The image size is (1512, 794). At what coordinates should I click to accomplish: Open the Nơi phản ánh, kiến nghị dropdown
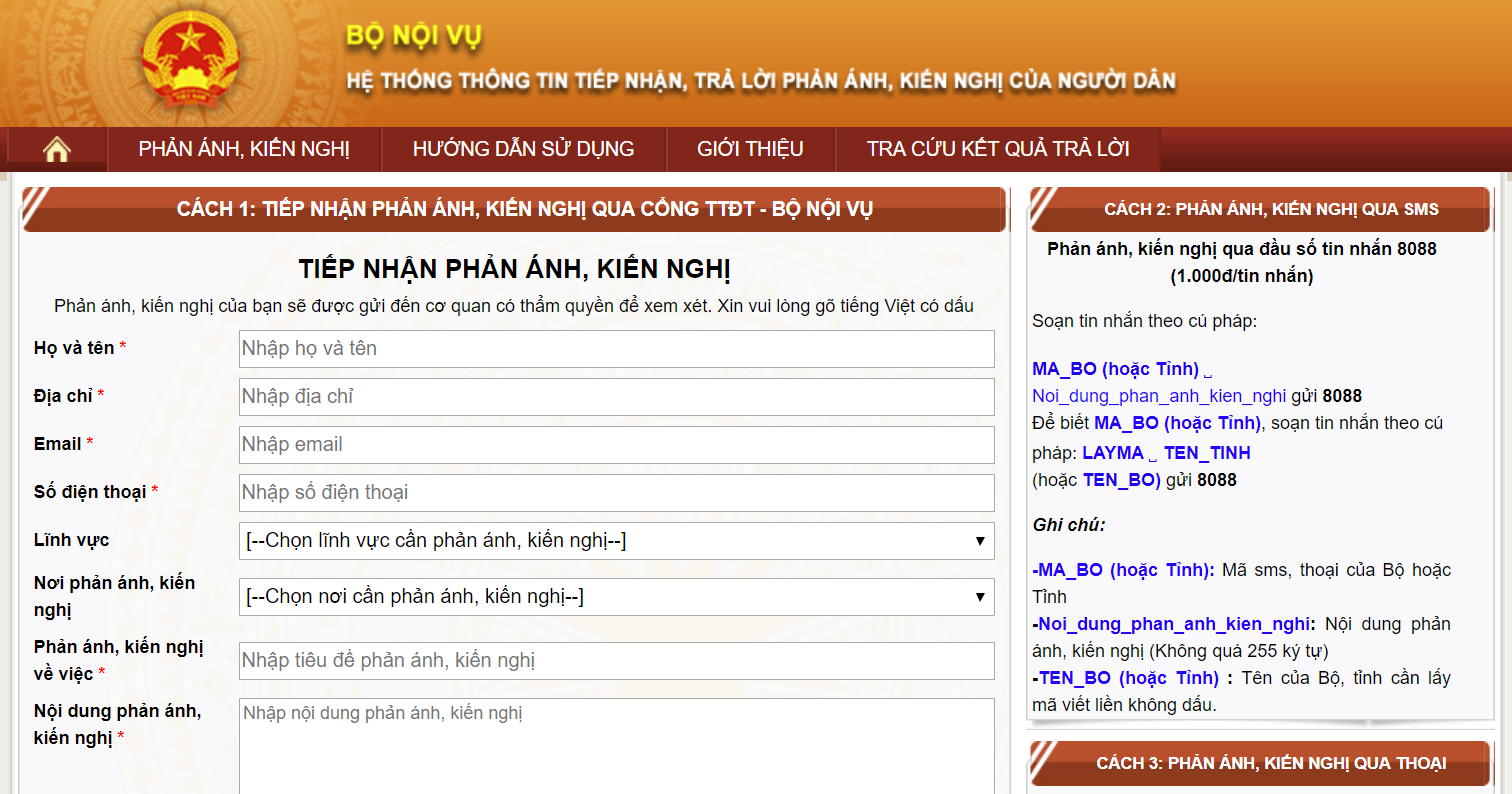(616, 597)
